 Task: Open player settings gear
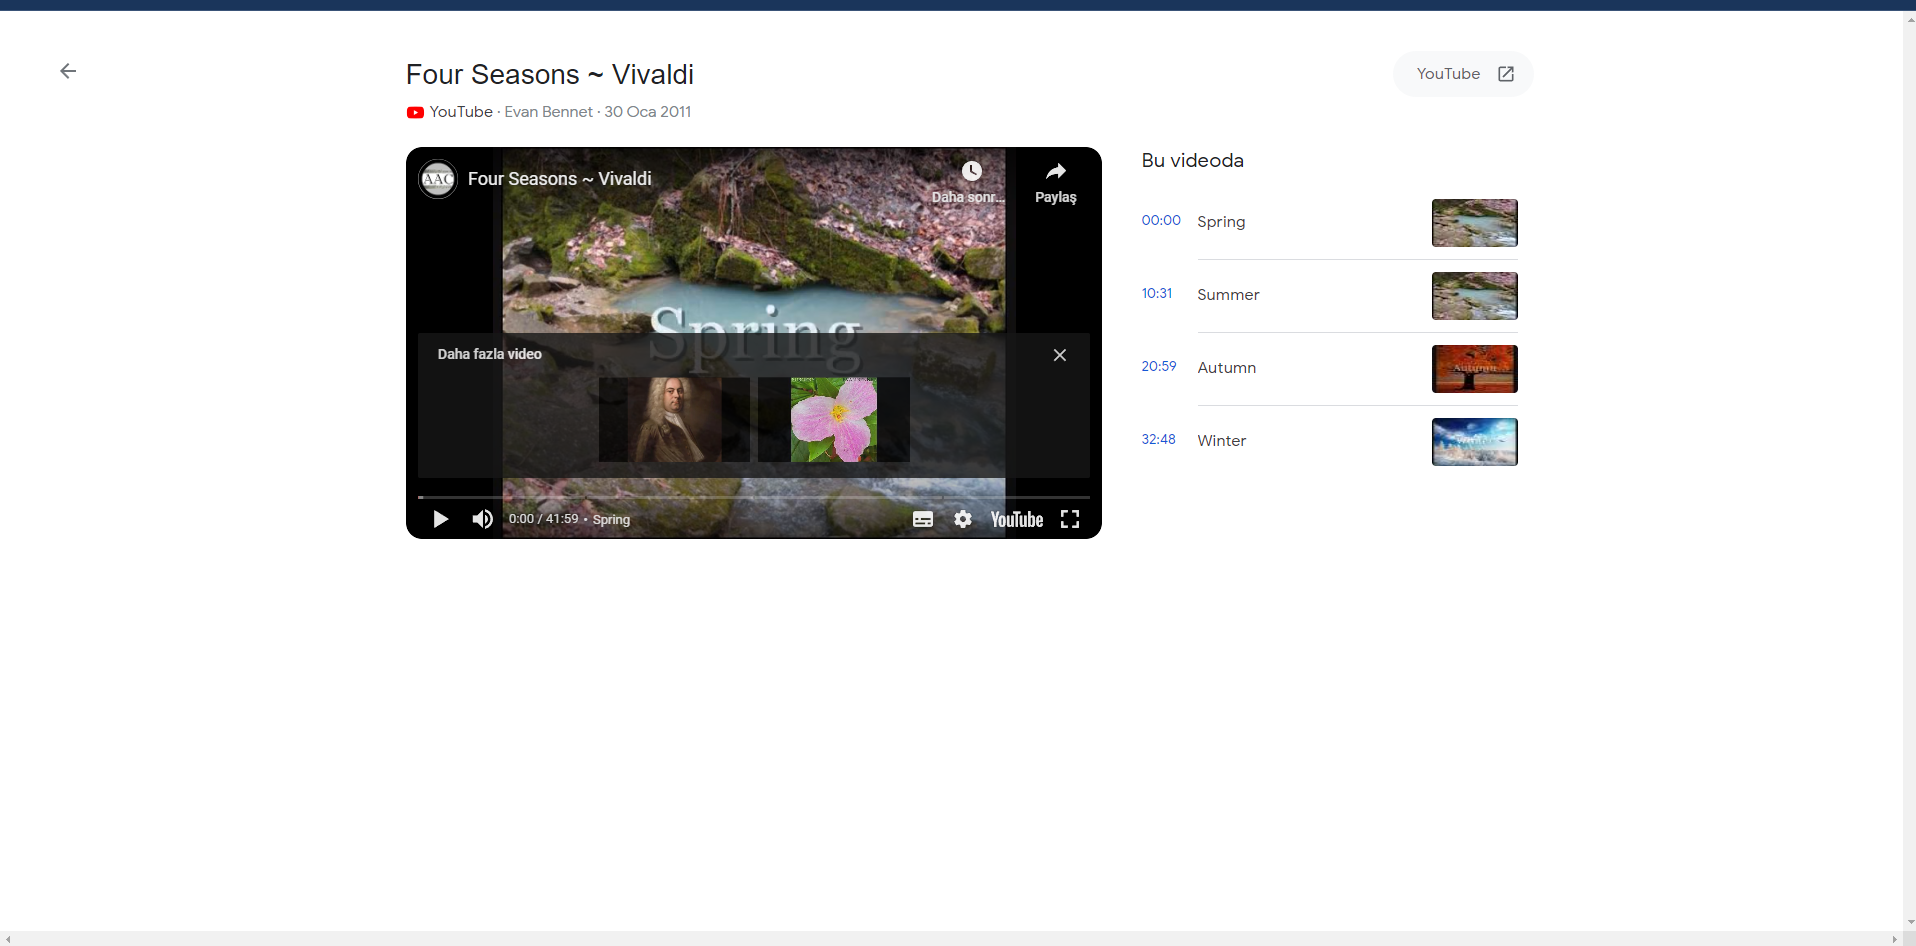pos(963,519)
